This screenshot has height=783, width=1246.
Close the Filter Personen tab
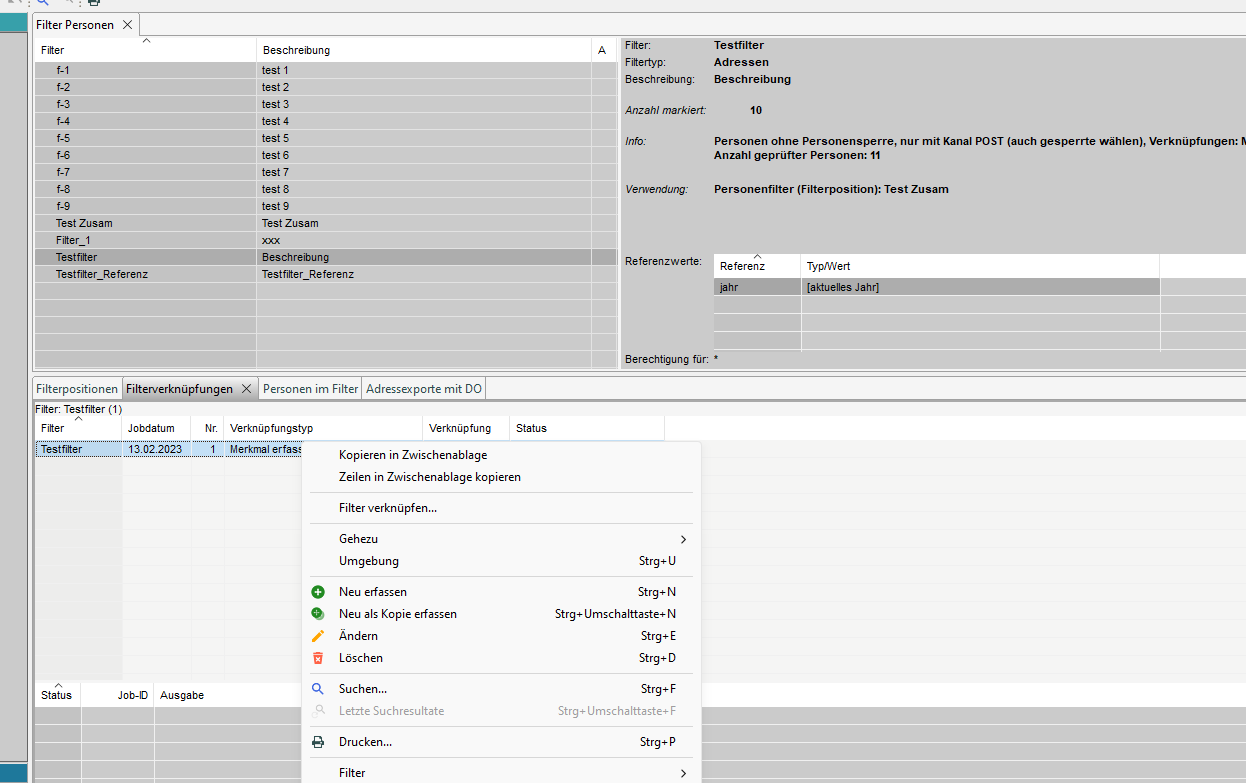pyautogui.click(x=127, y=25)
